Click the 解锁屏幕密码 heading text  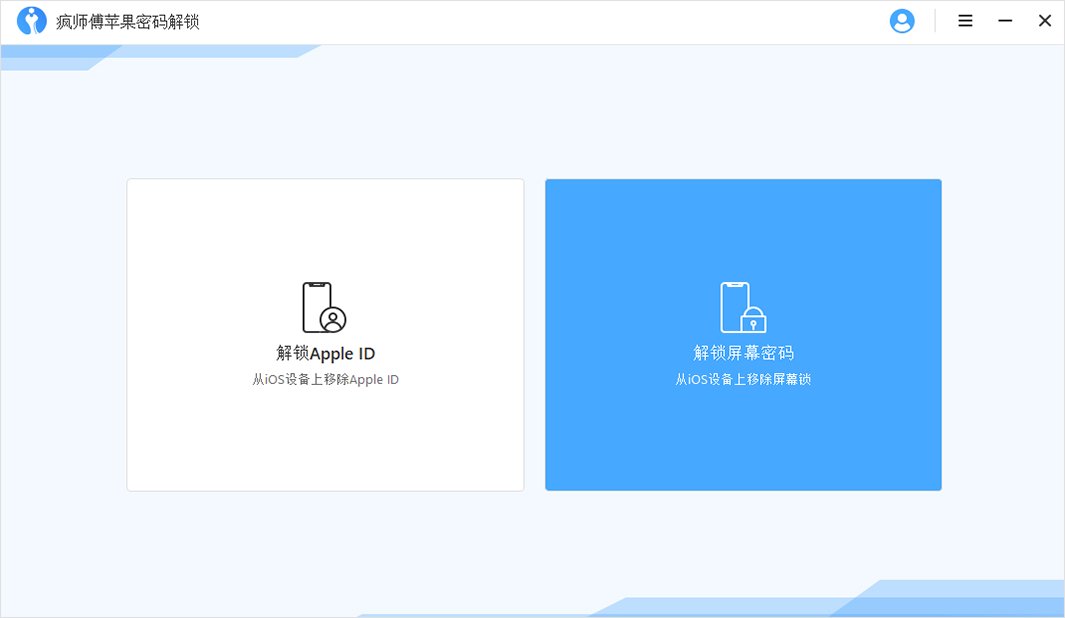(x=742, y=353)
